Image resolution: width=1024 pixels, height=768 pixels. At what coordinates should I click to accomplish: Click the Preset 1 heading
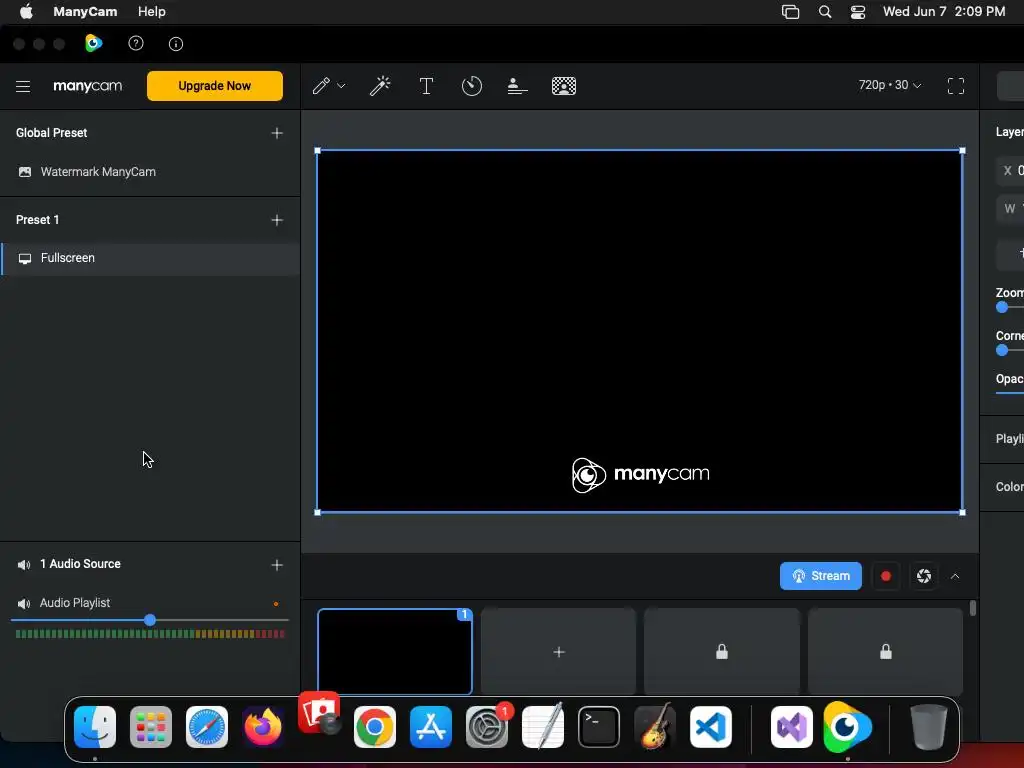pyautogui.click(x=37, y=220)
